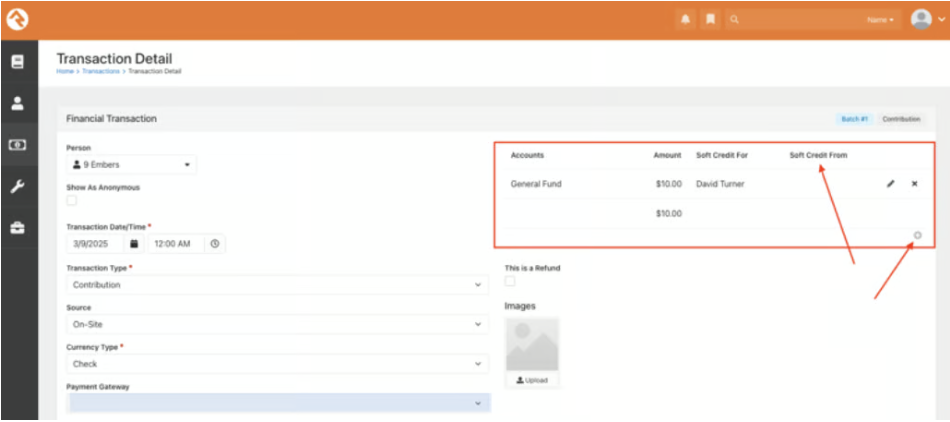Add a new account with plus icon
The image size is (950, 422).
tap(917, 236)
